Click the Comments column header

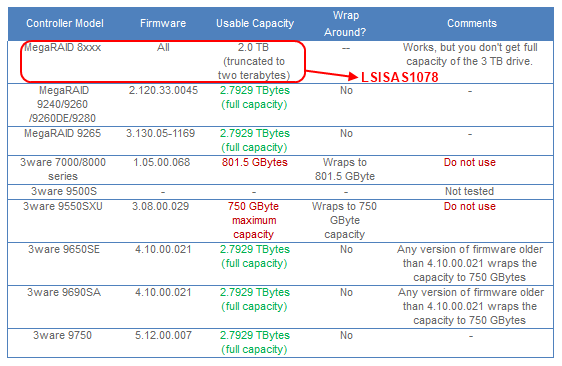[x=472, y=24]
